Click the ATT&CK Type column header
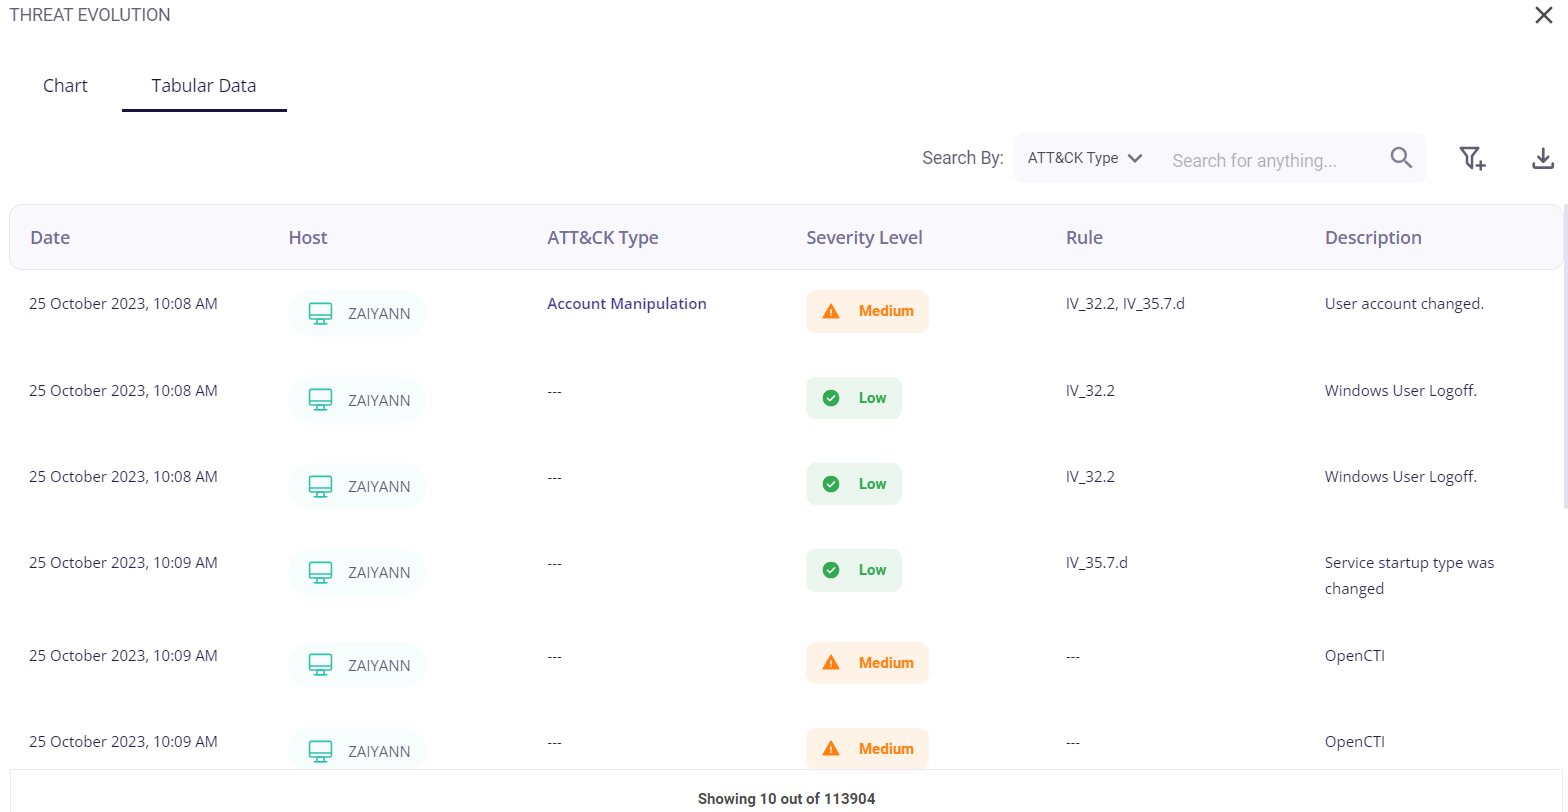Screen dimensions: 1568x812 point(603,238)
